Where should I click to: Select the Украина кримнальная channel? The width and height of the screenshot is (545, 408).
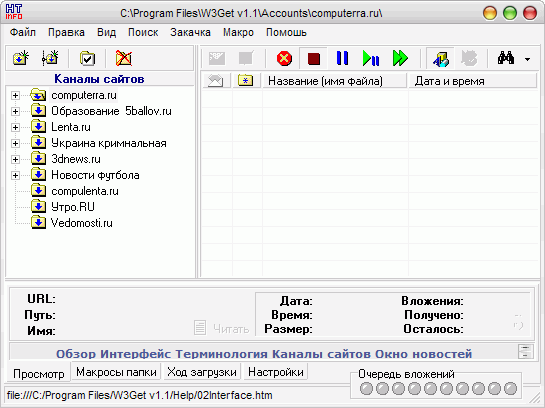click(109, 143)
